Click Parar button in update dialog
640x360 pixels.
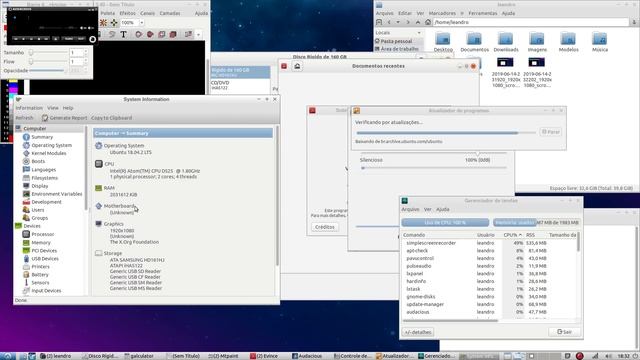pyautogui.click(x=551, y=132)
